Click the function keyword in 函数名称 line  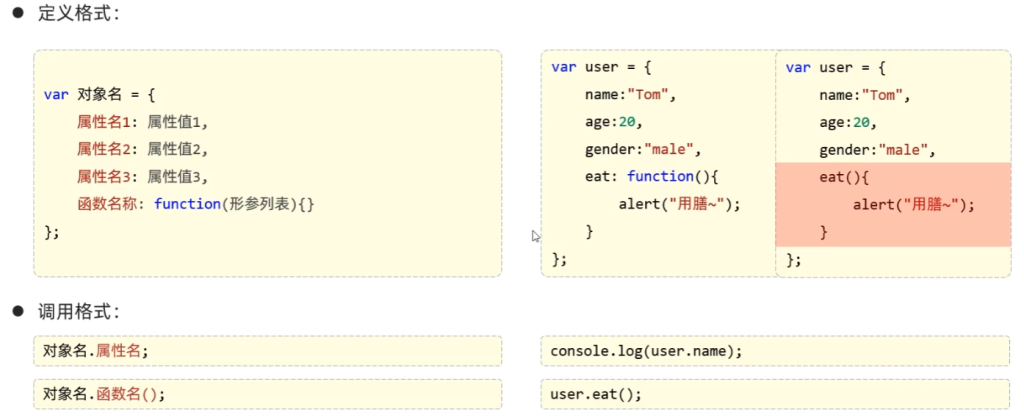tap(187, 204)
